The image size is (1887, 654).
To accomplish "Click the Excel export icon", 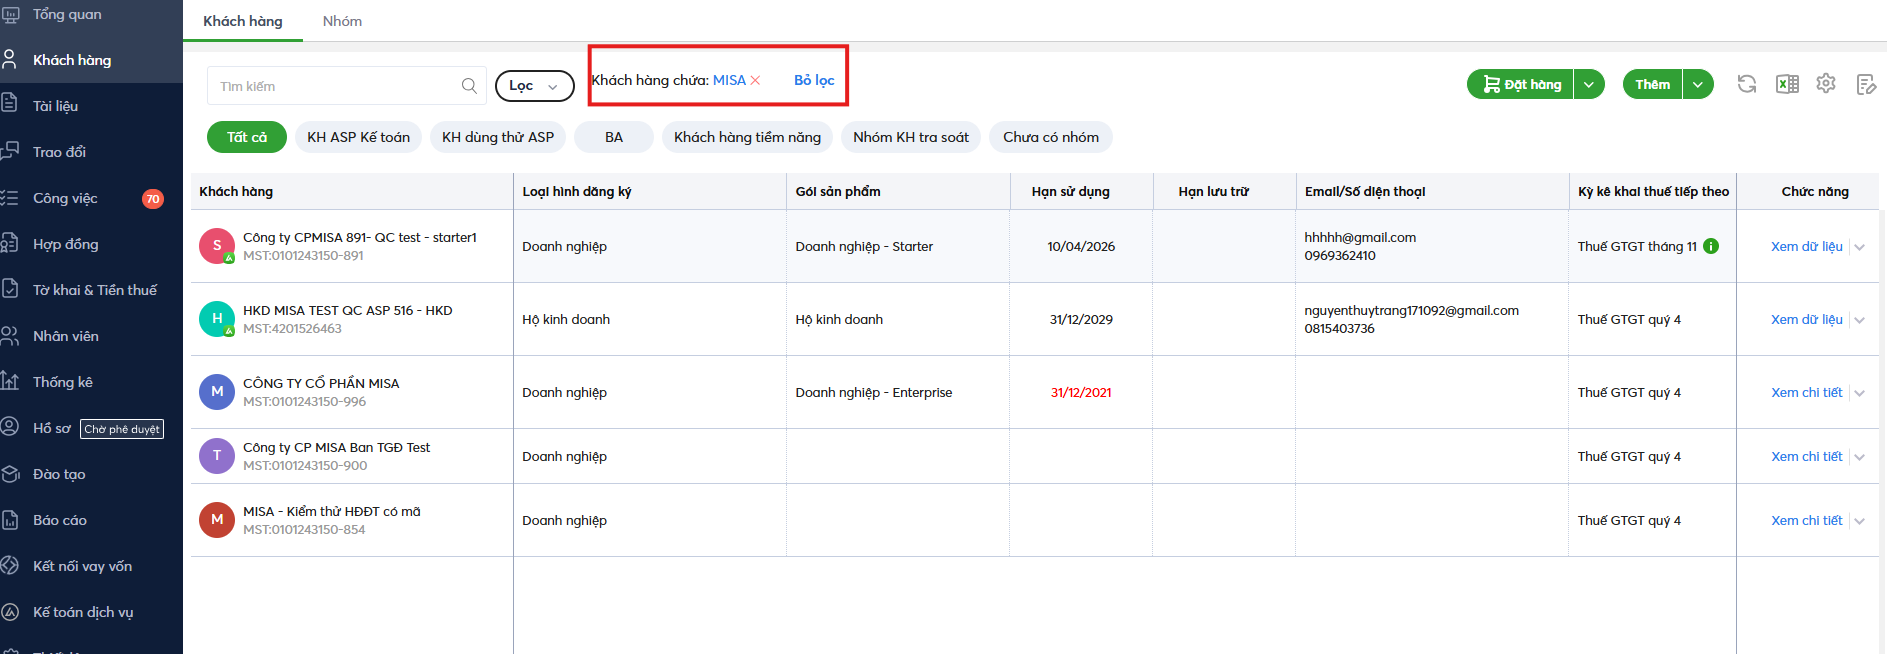I will click(x=1787, y=84).
